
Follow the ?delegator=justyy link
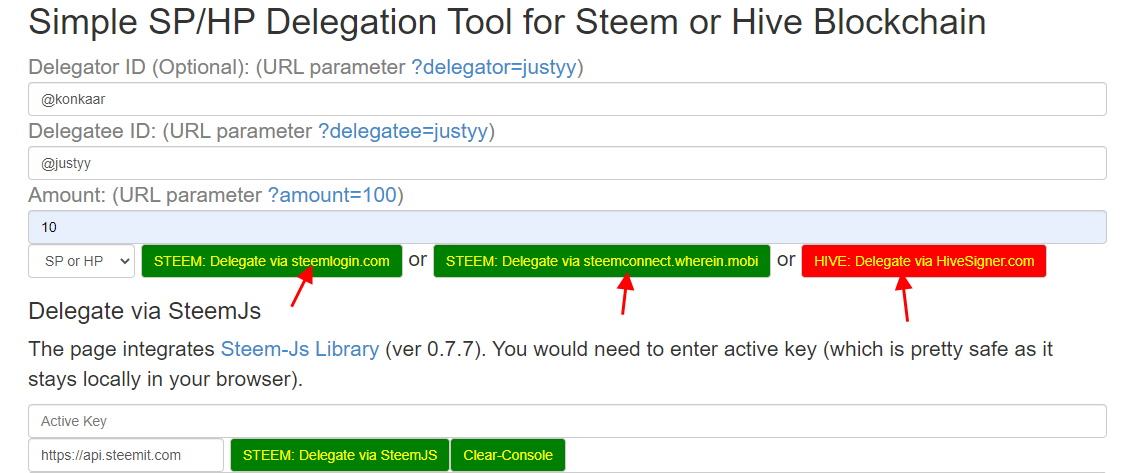[497, 68]
